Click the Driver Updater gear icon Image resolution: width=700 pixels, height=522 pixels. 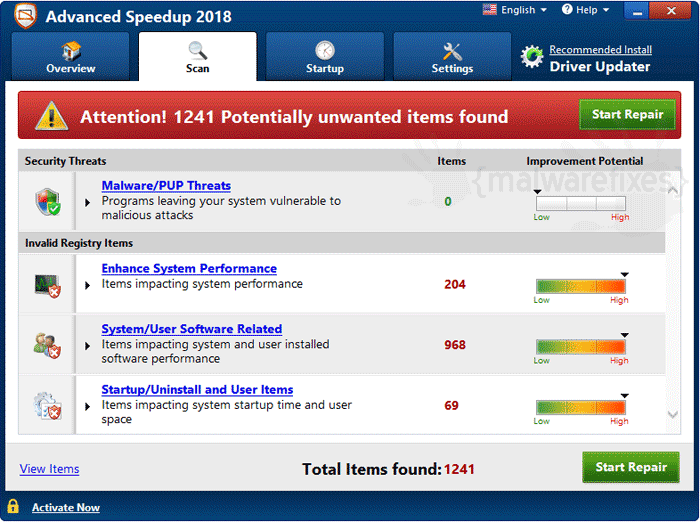pos(532,57)
